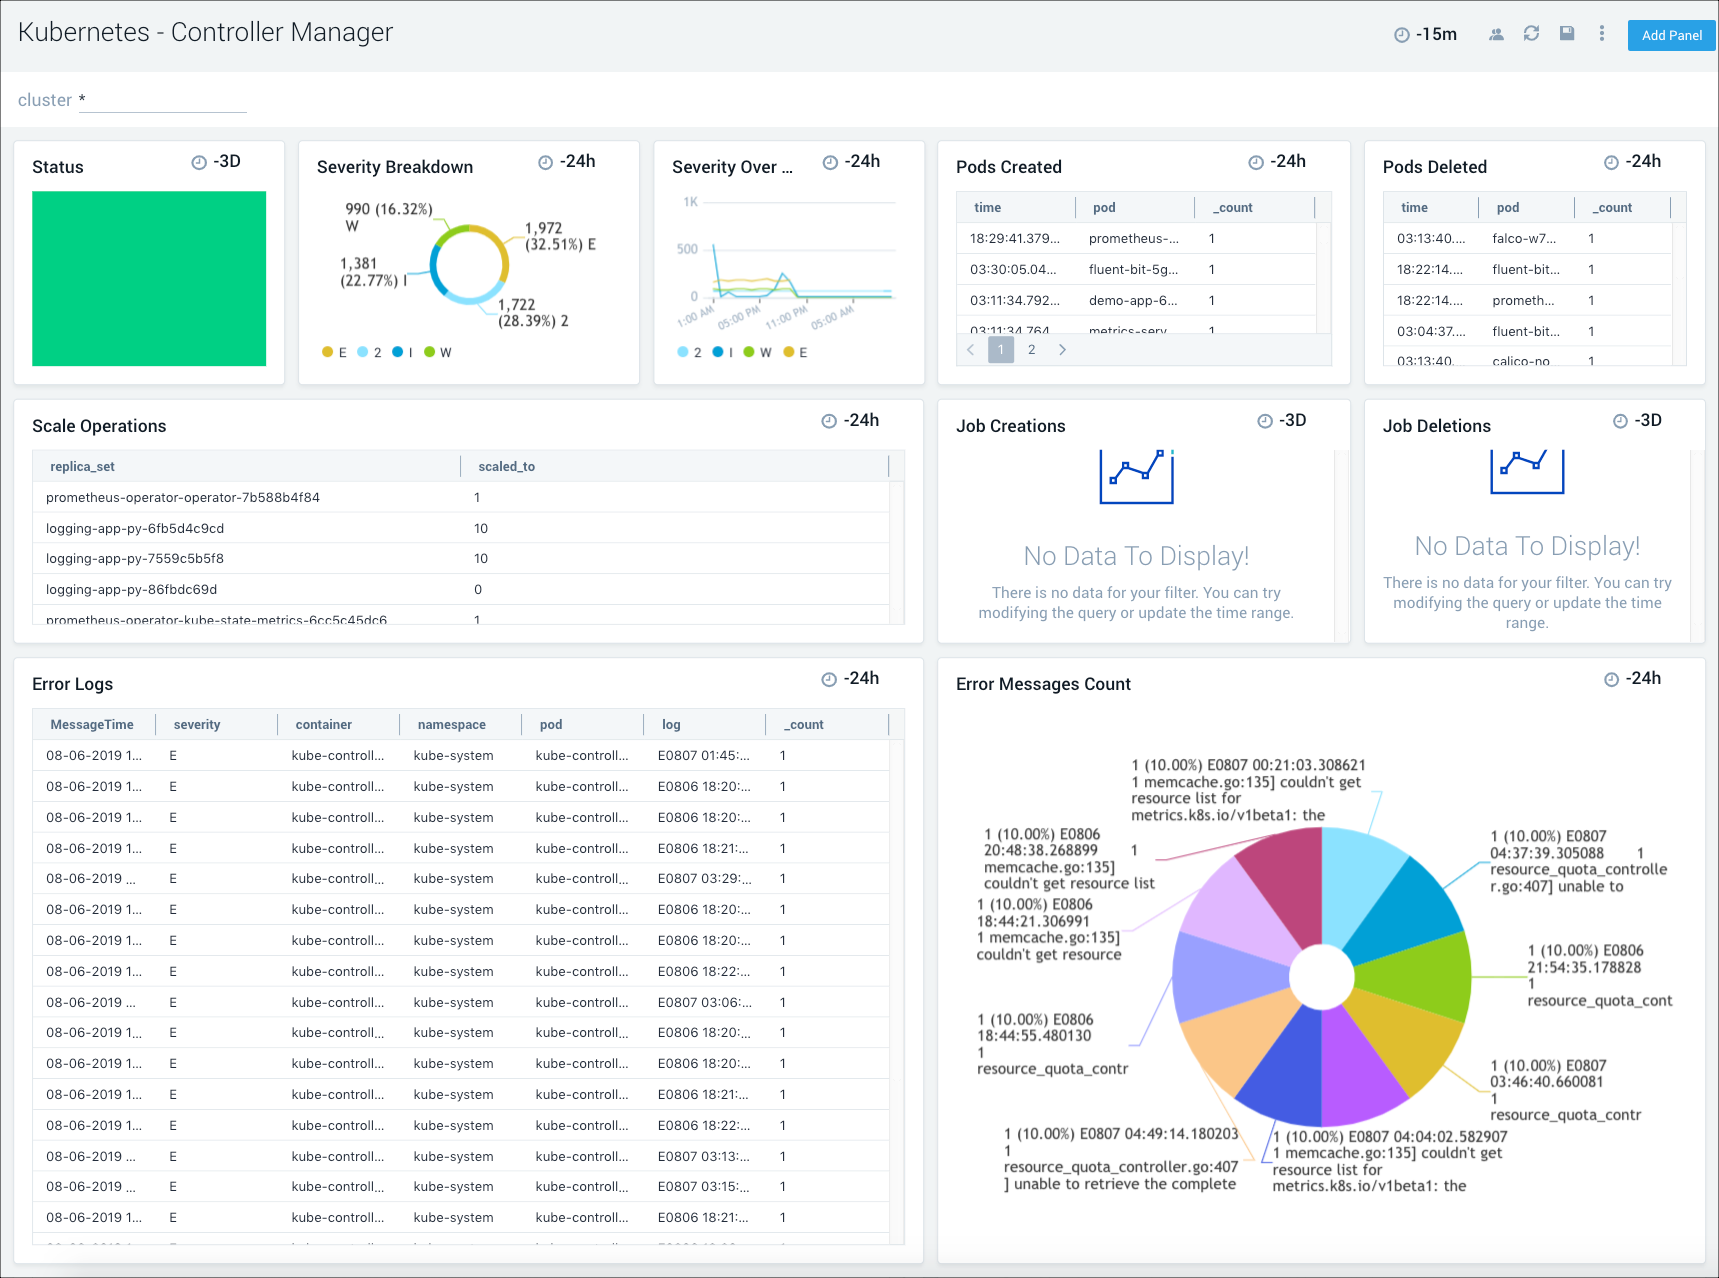Click the -15m time range clock icon
The width and height of the screenshot is (1719, 1278).
point(1402,33)
